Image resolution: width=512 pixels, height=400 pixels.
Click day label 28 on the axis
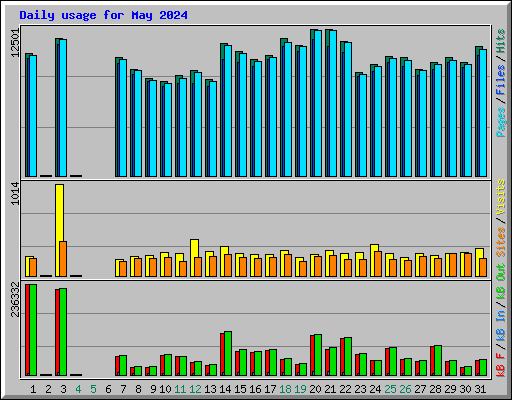pos(435,389)
